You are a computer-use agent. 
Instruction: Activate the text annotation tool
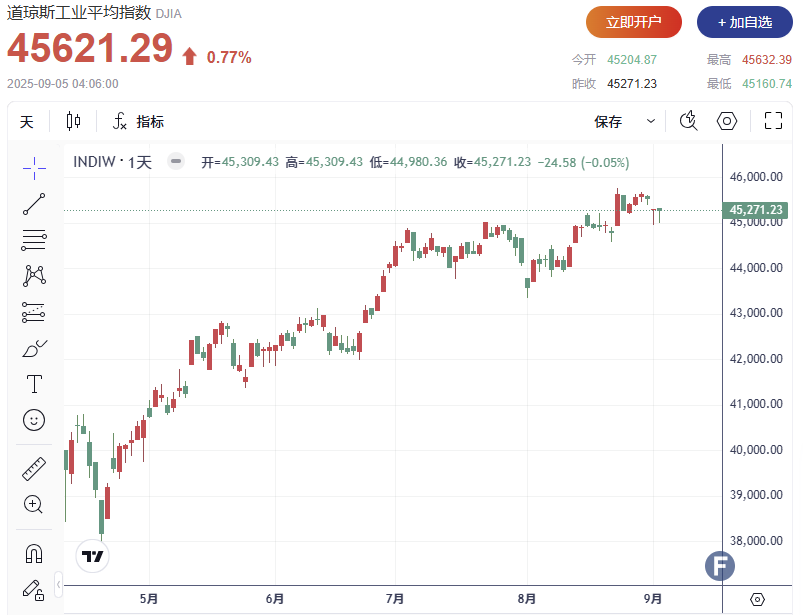coord(34,384)
